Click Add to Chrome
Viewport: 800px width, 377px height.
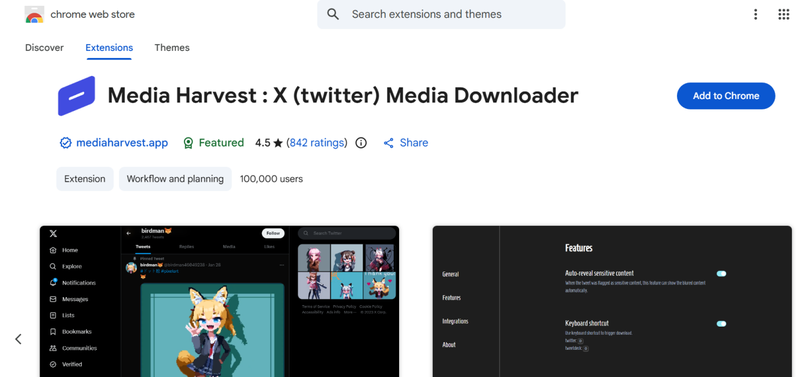[726, 96]
